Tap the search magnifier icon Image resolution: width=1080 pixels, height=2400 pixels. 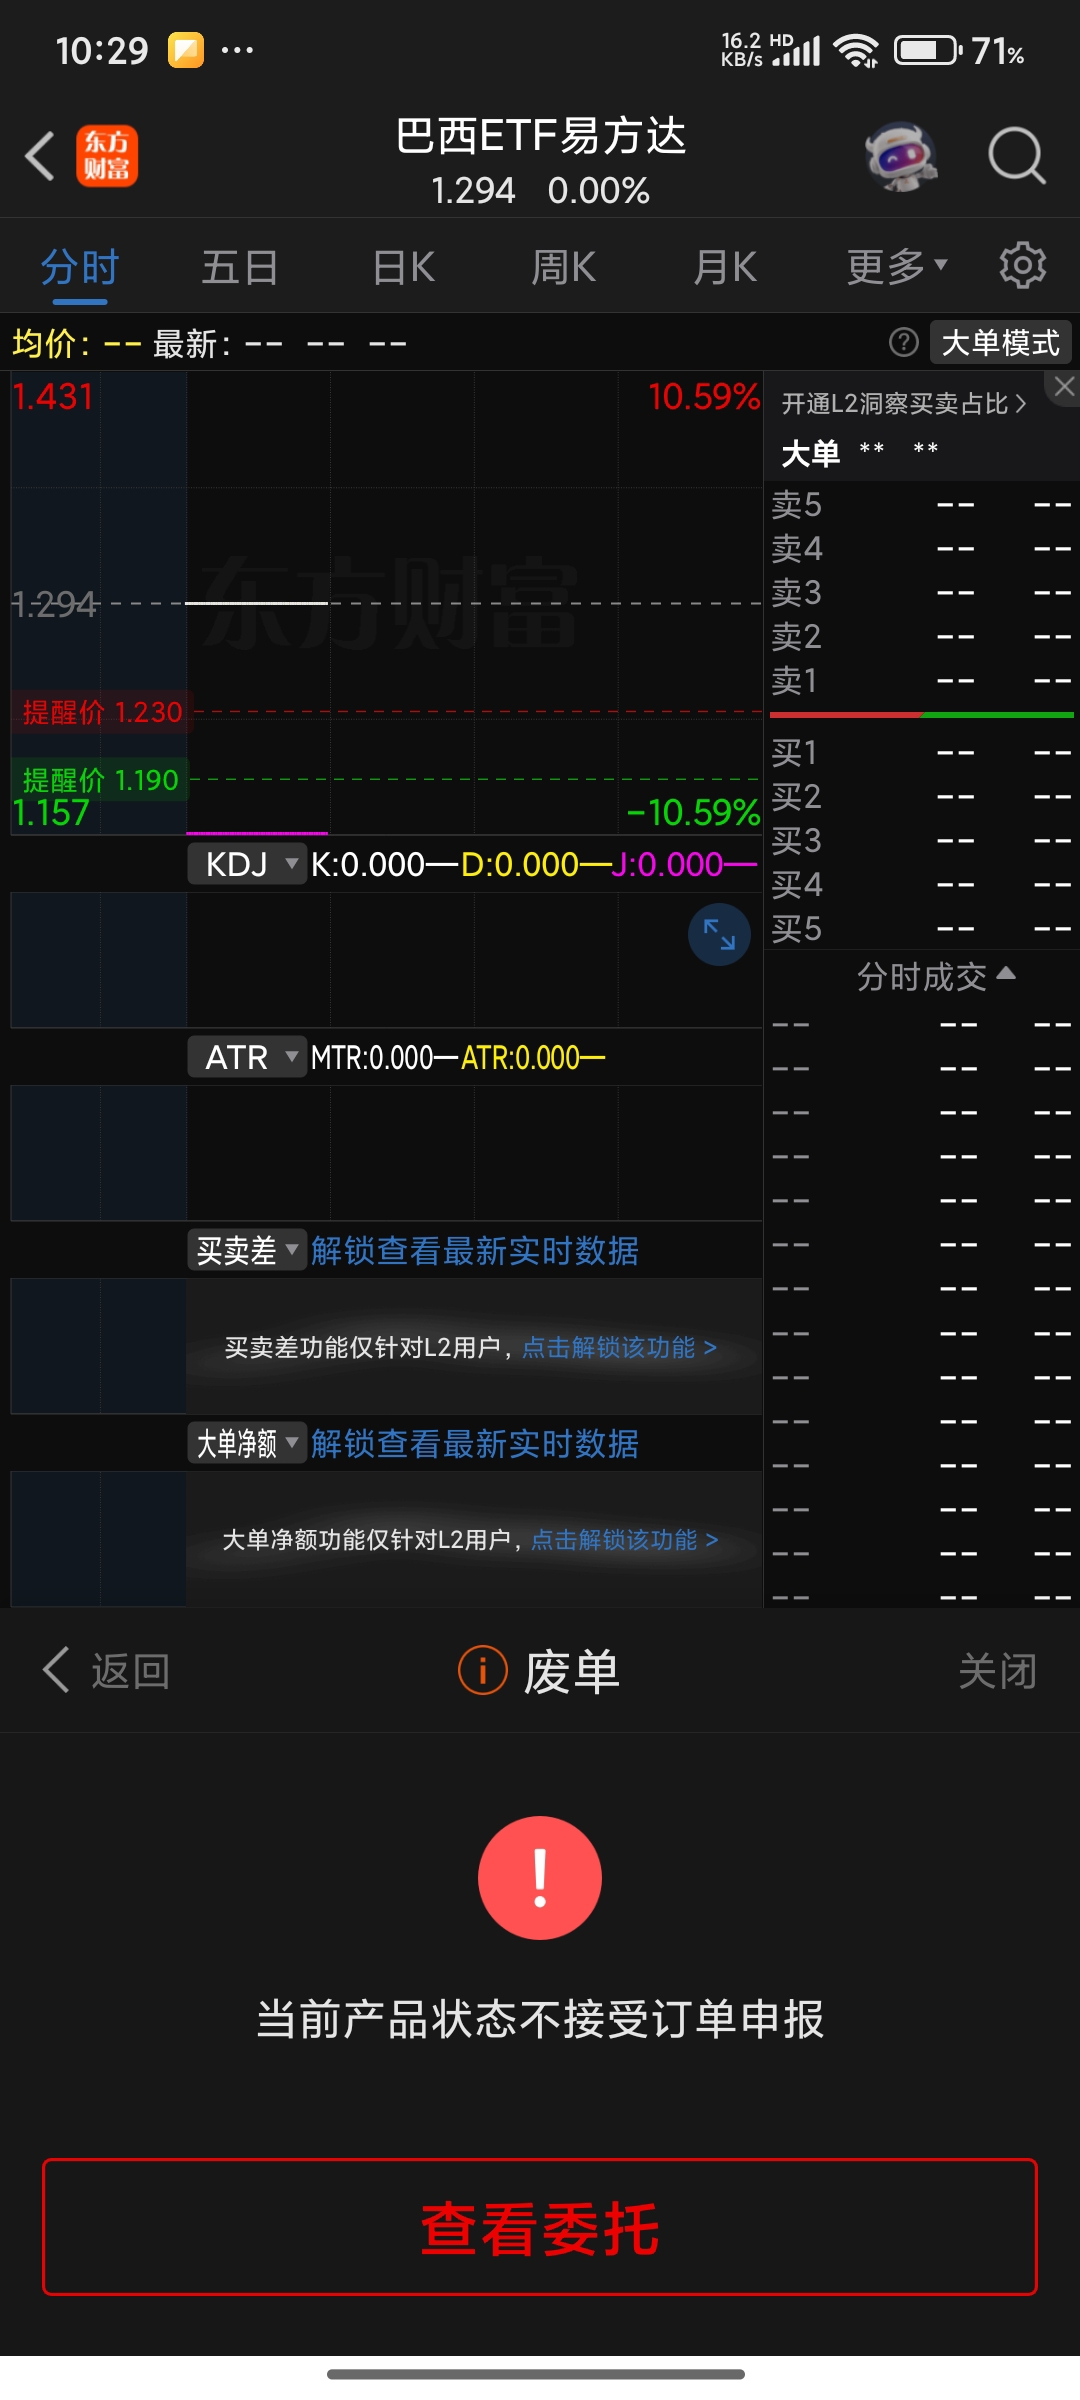point(1017,156)
